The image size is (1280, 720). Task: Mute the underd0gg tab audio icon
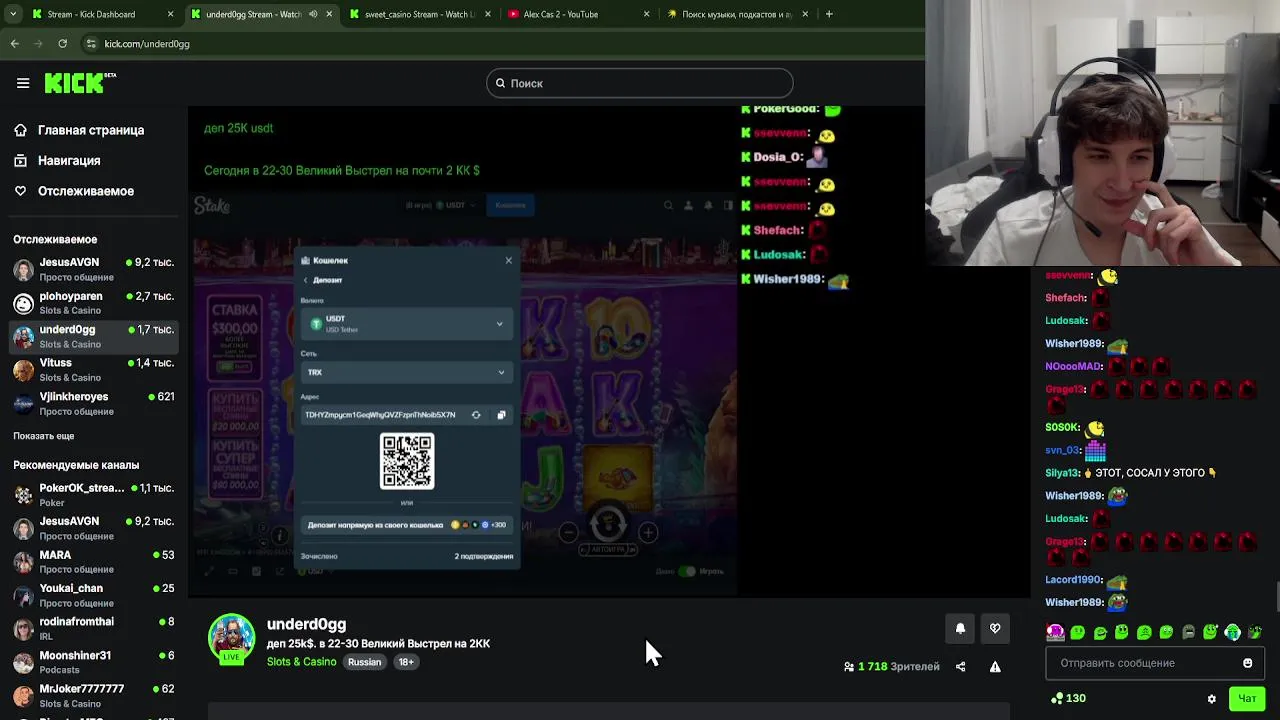[x=313, y=14]
